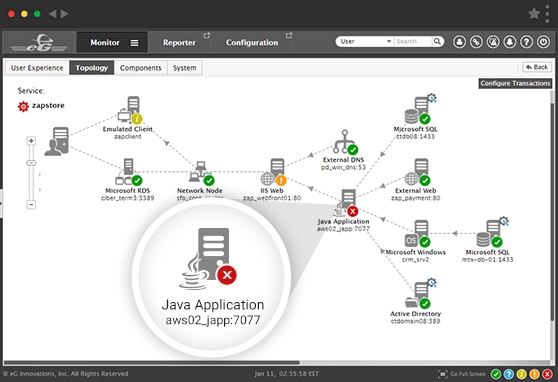Click the zoom in plus button
This screenshot has height=382, width=558.
31,141
